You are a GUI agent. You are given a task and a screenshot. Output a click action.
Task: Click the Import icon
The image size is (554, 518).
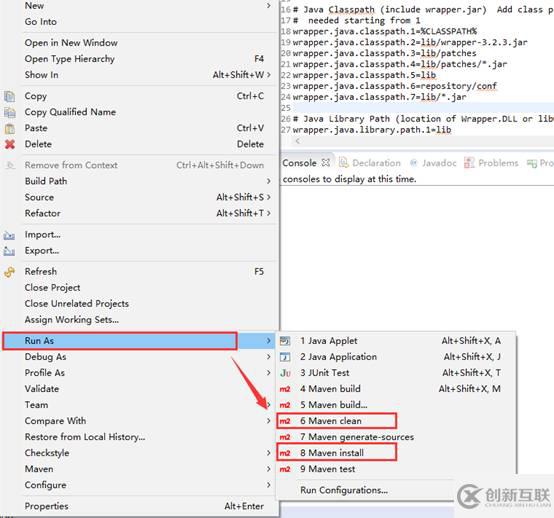point(9,235)
